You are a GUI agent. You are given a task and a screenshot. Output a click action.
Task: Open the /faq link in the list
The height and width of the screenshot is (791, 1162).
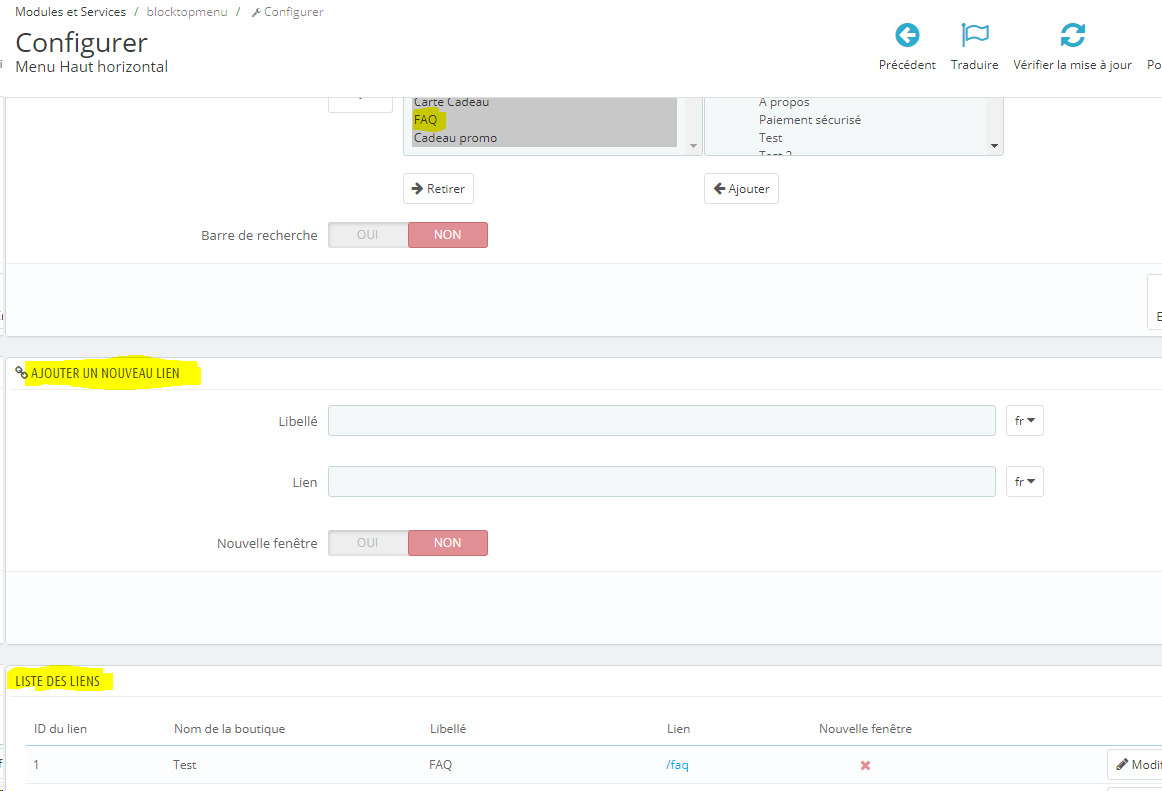(677, 765)
